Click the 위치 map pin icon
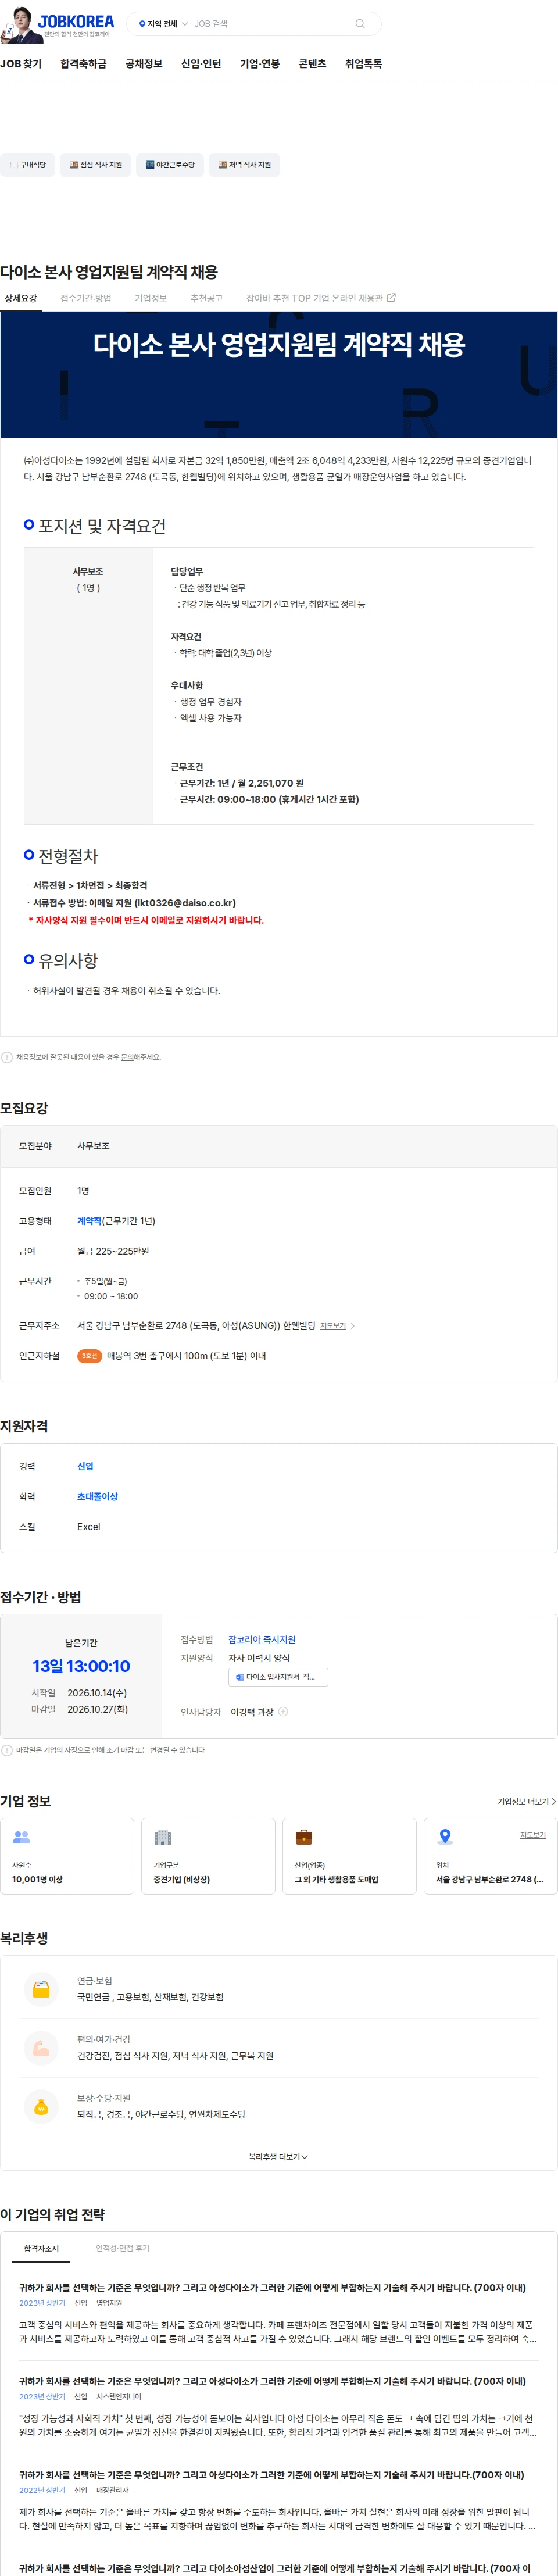Viewport: 558px width, 2576px height. pos(445,1838)
